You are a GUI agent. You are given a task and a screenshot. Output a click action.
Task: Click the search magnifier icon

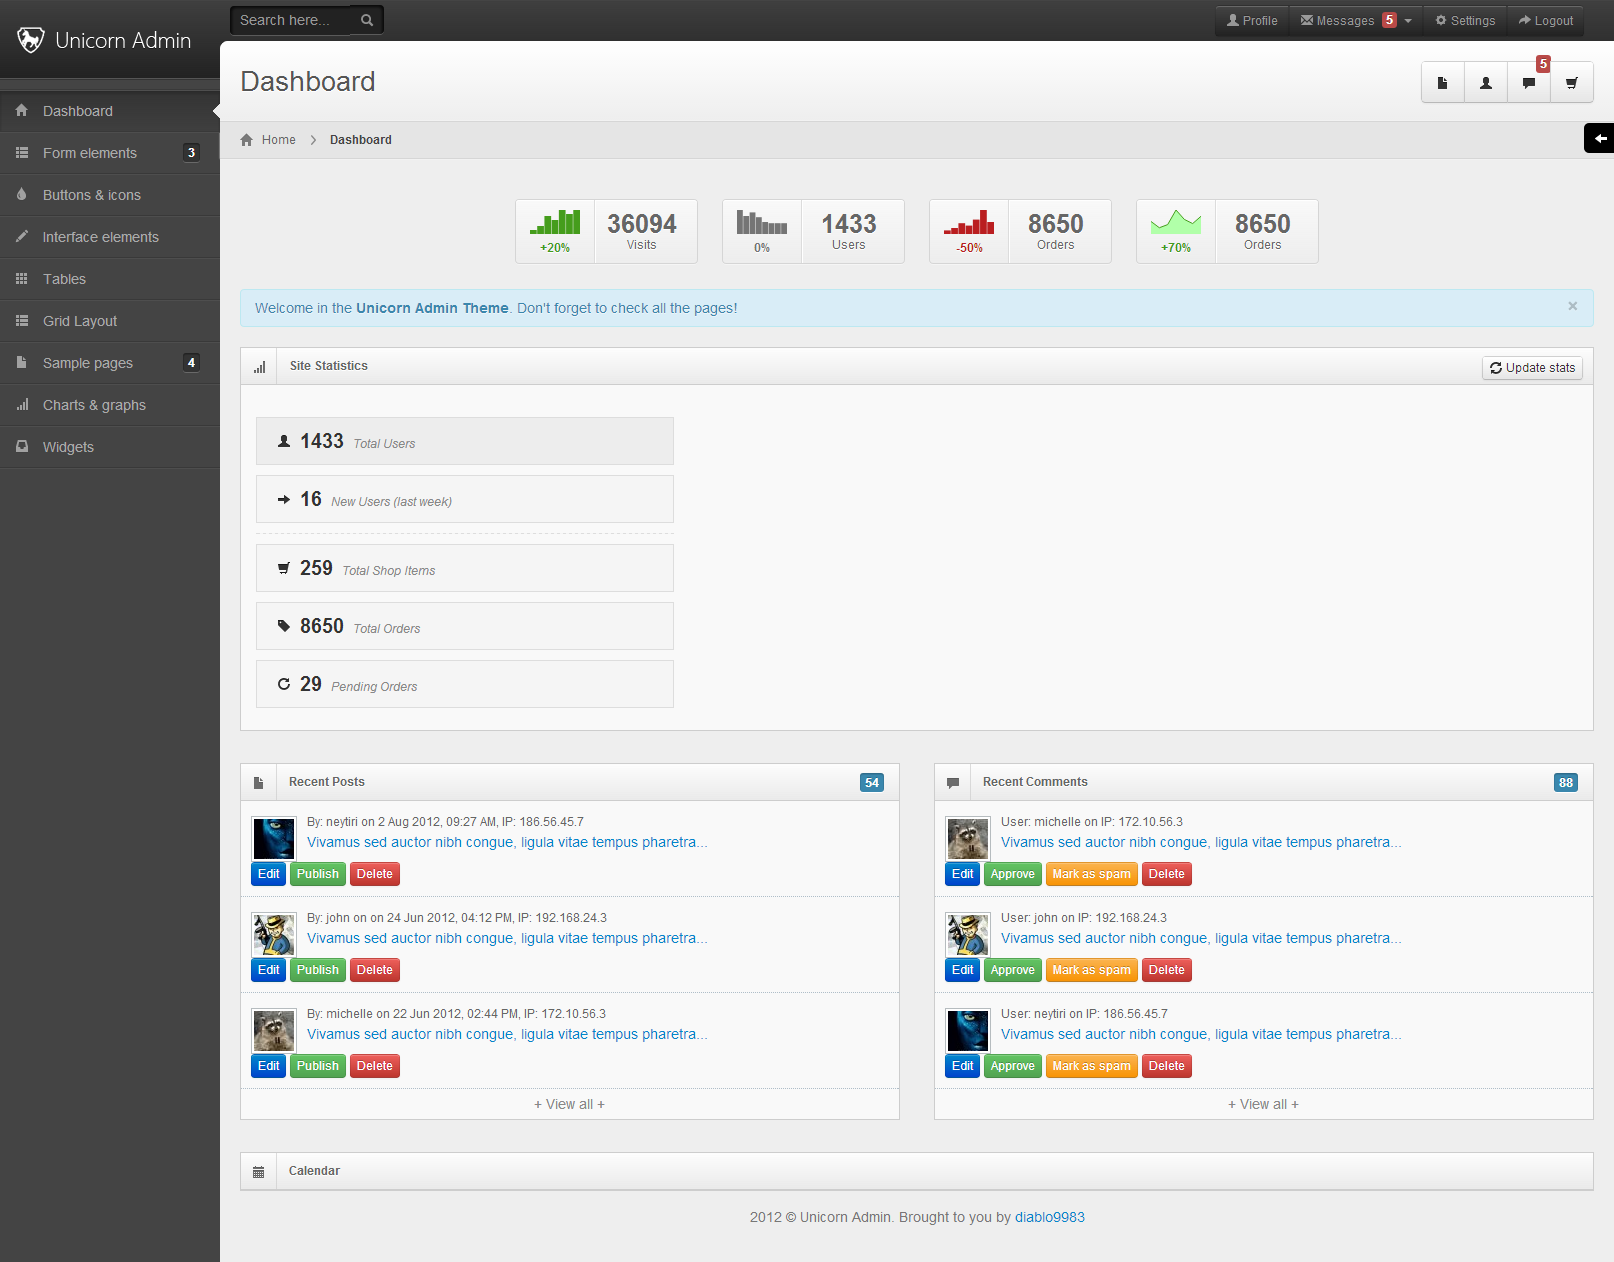367,20
